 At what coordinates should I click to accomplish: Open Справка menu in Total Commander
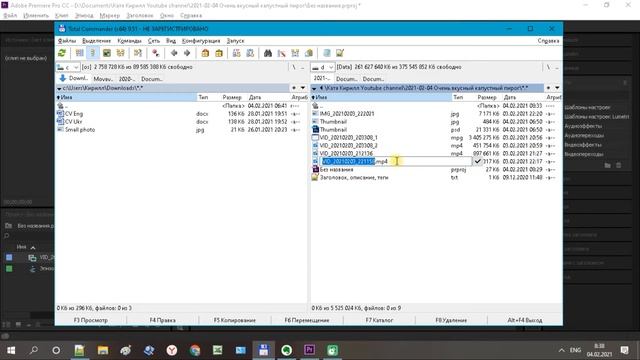point(548,41)
